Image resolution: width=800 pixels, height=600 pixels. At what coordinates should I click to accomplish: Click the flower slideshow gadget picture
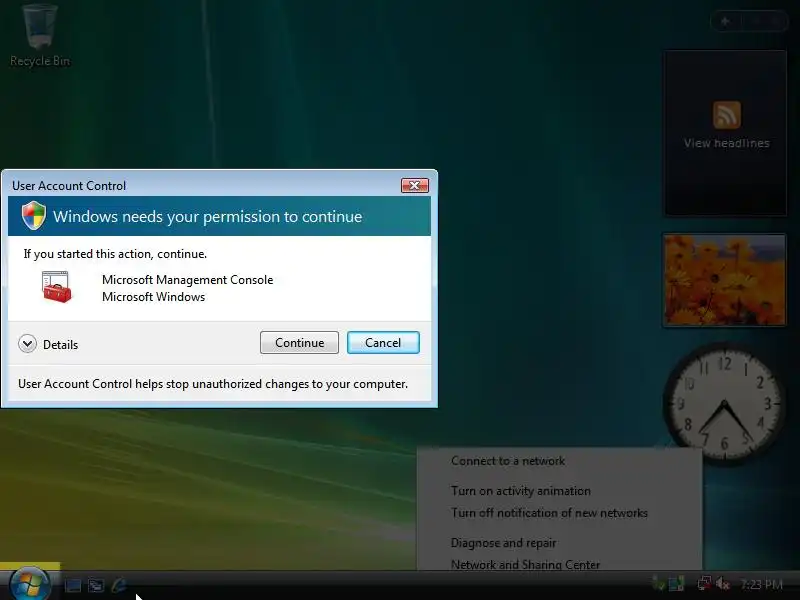tap(724, 280)
